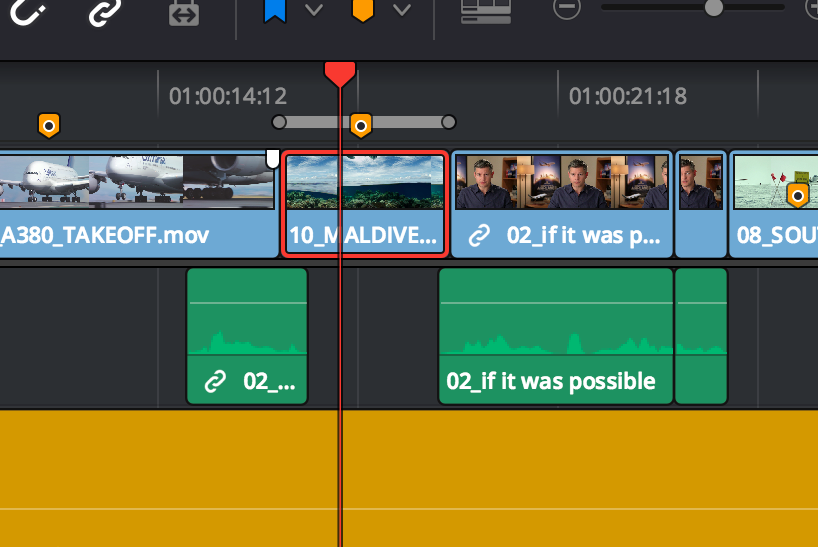Select the 02_if it was possible audio clip

555,336
